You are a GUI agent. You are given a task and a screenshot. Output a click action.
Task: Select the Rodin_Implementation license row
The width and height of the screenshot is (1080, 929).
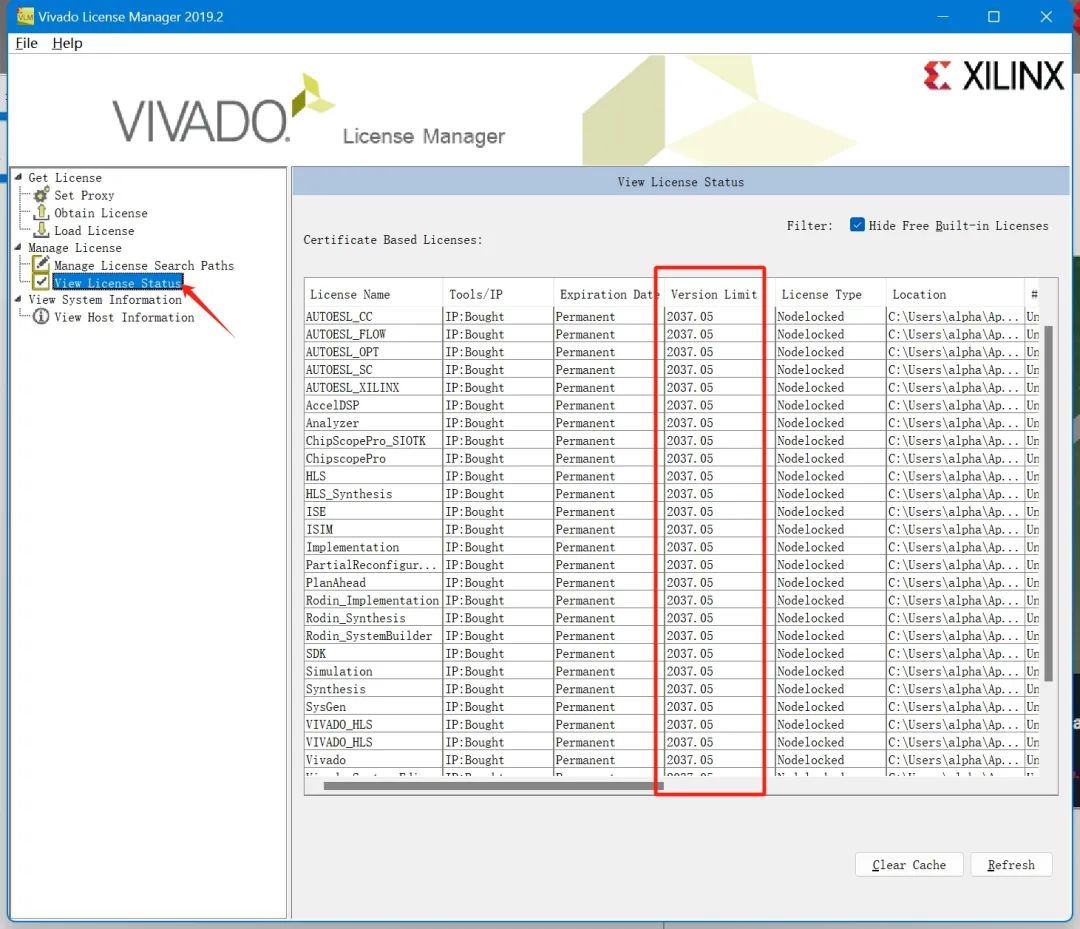(672, 601)
